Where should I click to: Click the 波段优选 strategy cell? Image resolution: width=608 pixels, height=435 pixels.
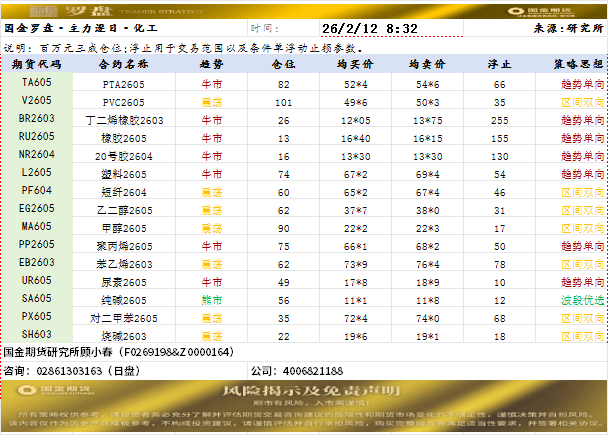coord(582,300)
